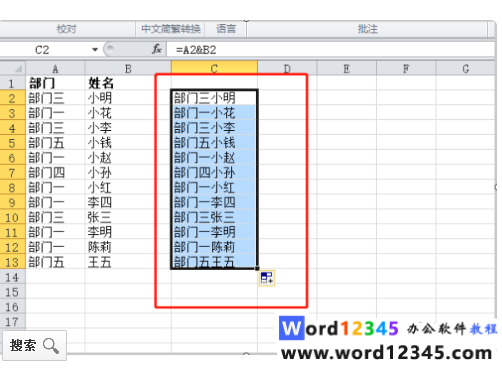
Task: Click 部门四 in column A
Action: point(55,172)
